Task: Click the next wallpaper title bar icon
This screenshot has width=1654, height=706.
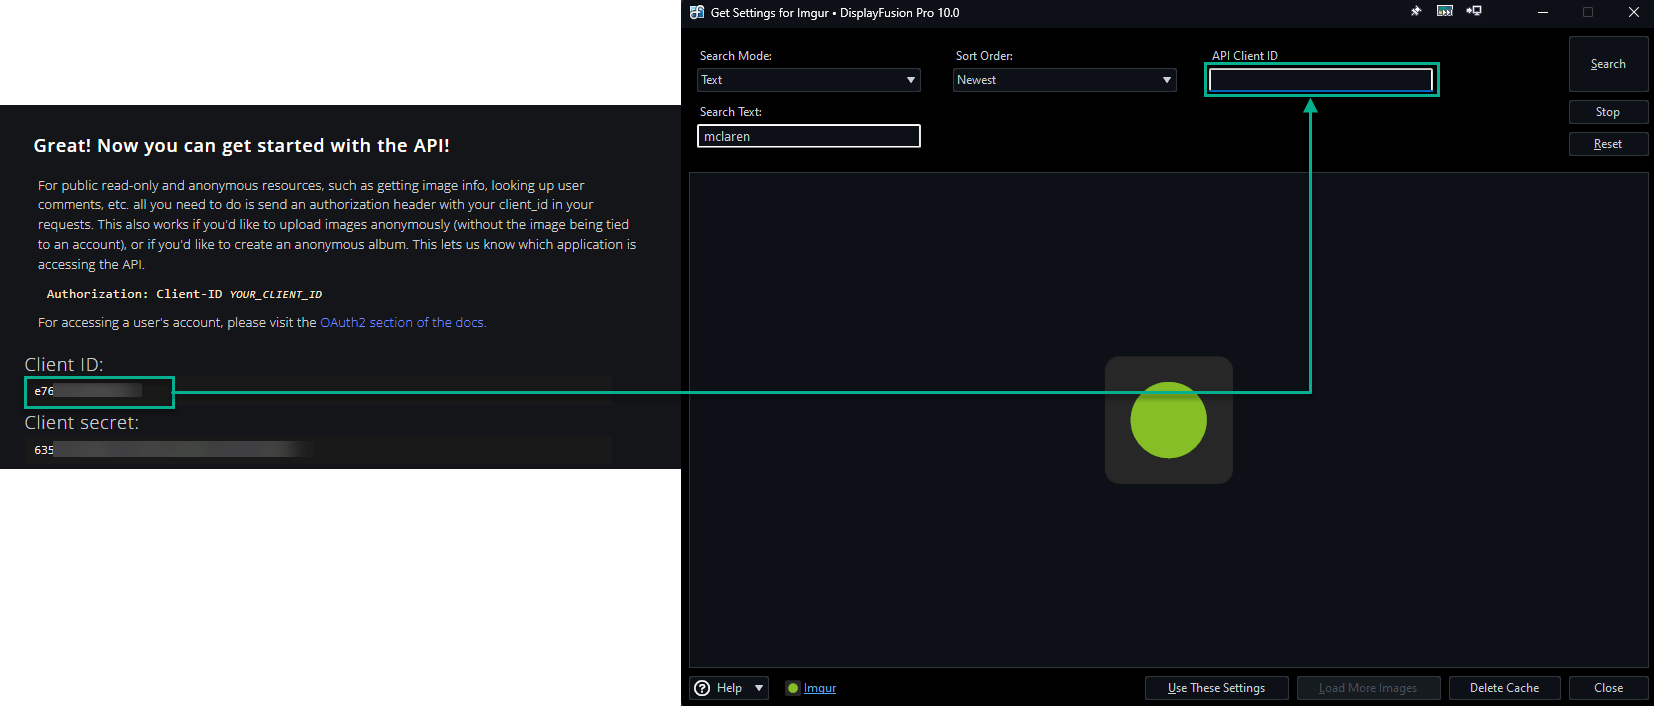Action: (1445, 12)
